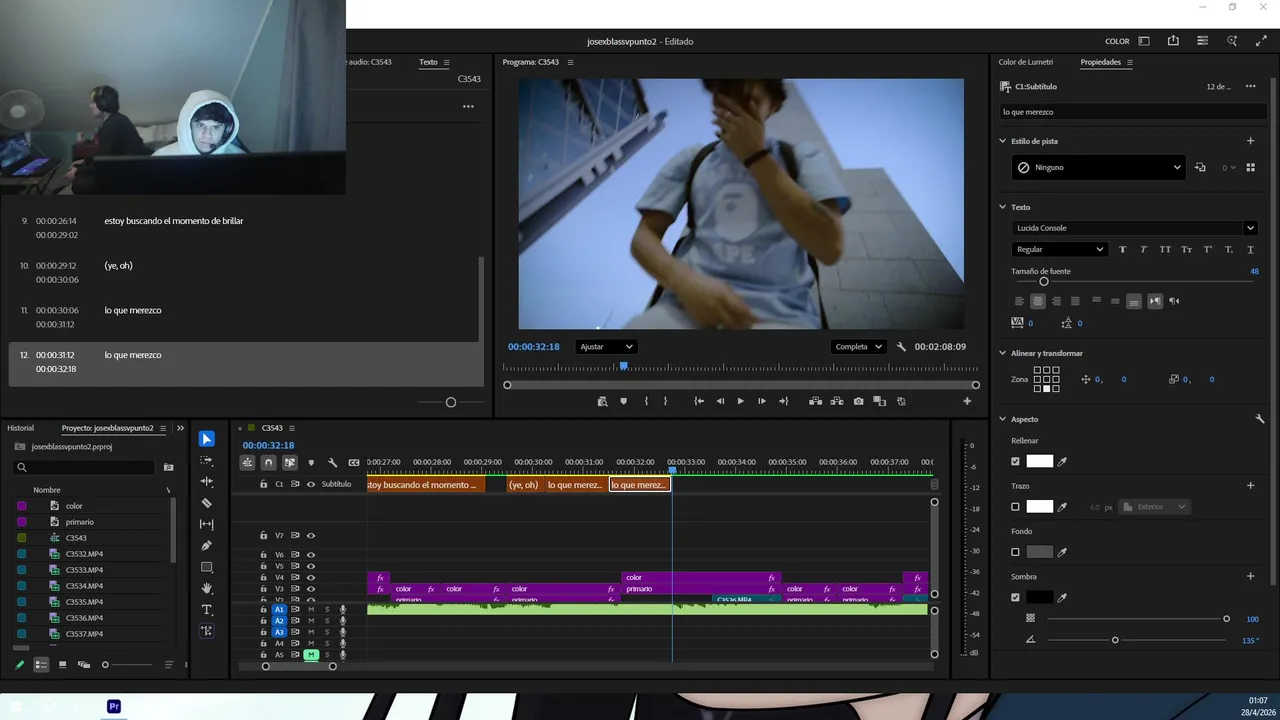Open the Ajustar zoom level dropdown

coord(606,347)
